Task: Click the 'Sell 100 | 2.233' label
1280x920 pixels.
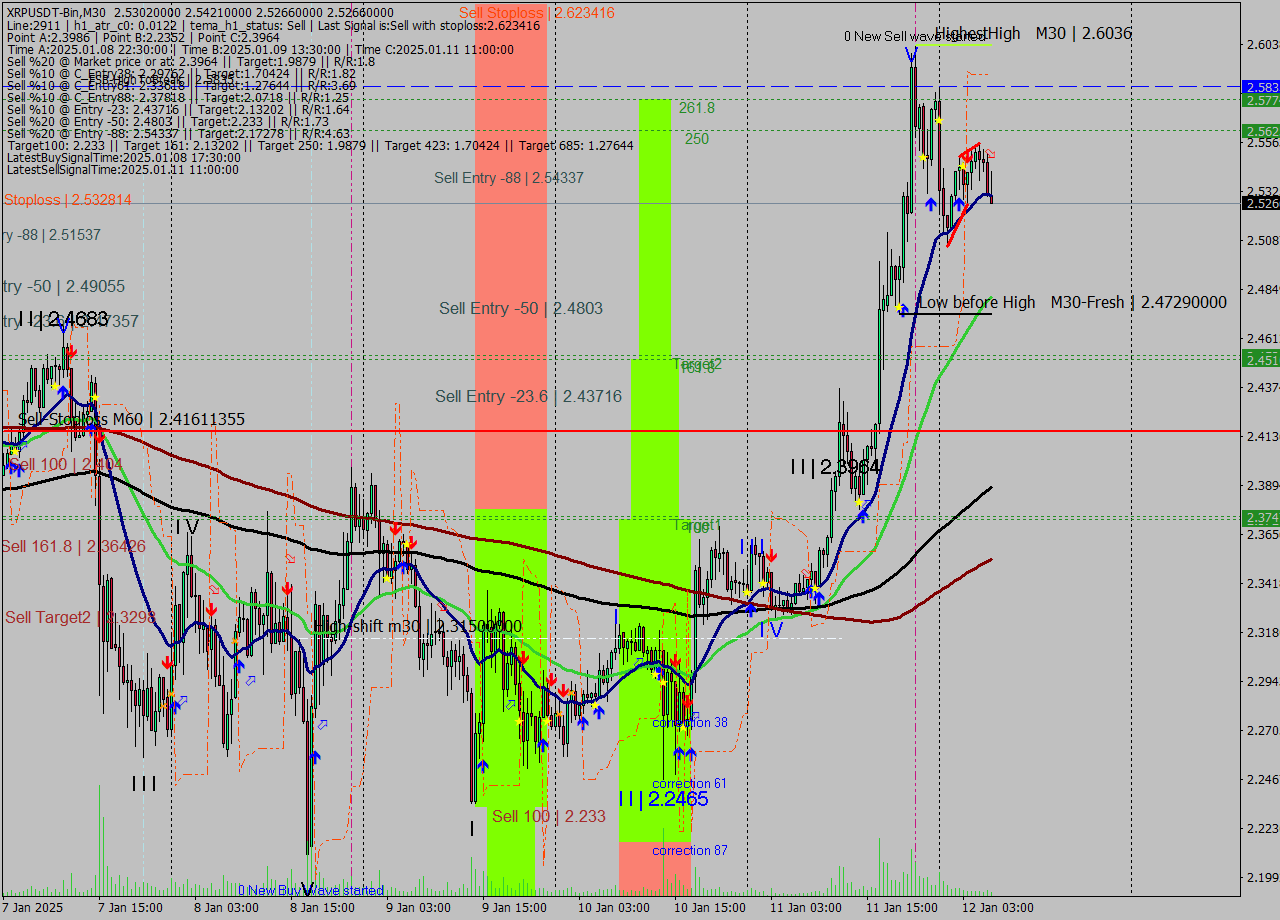Action: coord(549,816)
